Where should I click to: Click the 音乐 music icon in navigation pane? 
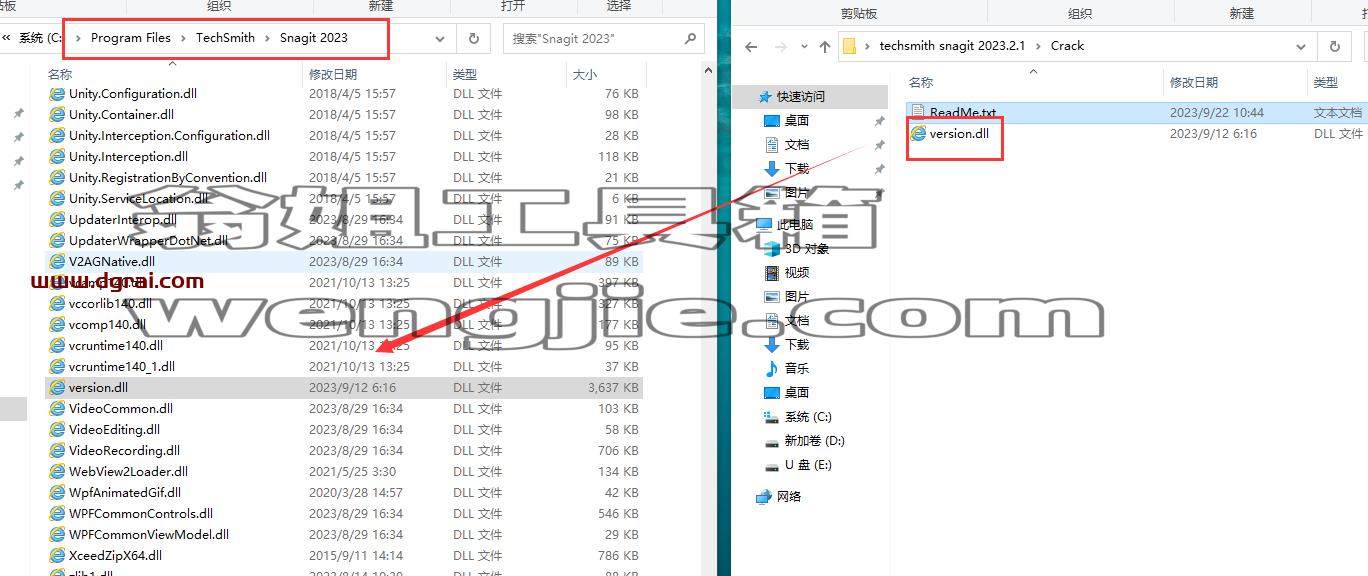(772, 369)
